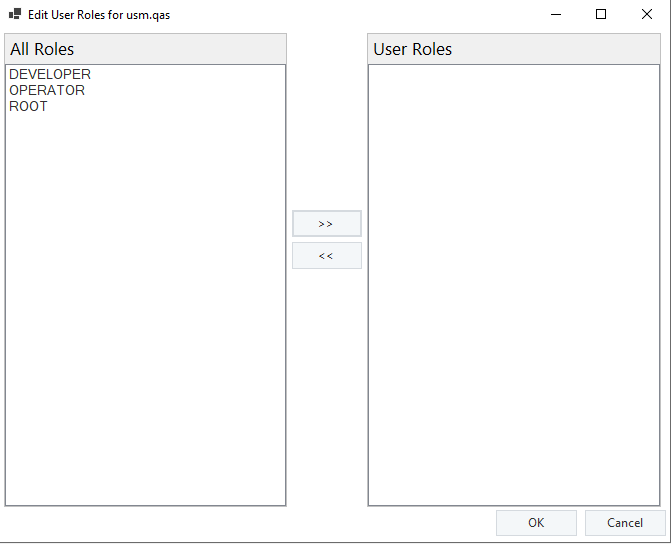
Task: Maximize the Edit User Roles dialog
Action: pyautogui.click(x=601, y=15)
